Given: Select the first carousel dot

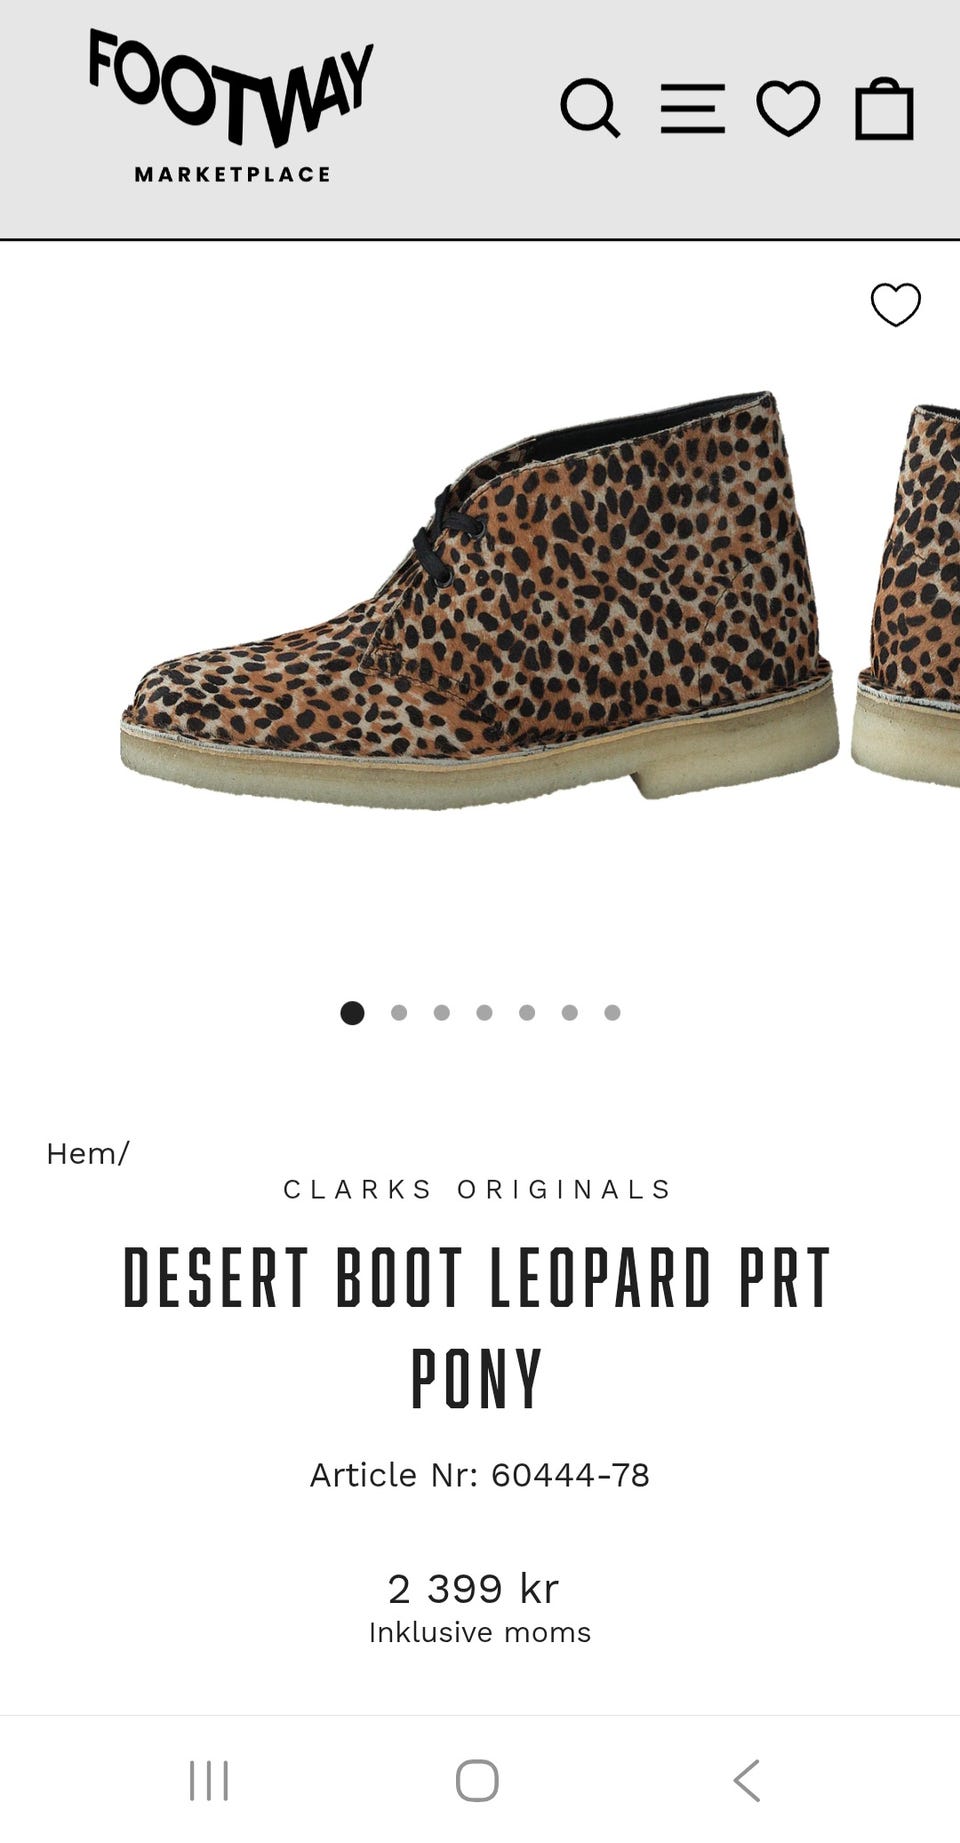Looking at the screenshot, I should [x=352, y=1013].
